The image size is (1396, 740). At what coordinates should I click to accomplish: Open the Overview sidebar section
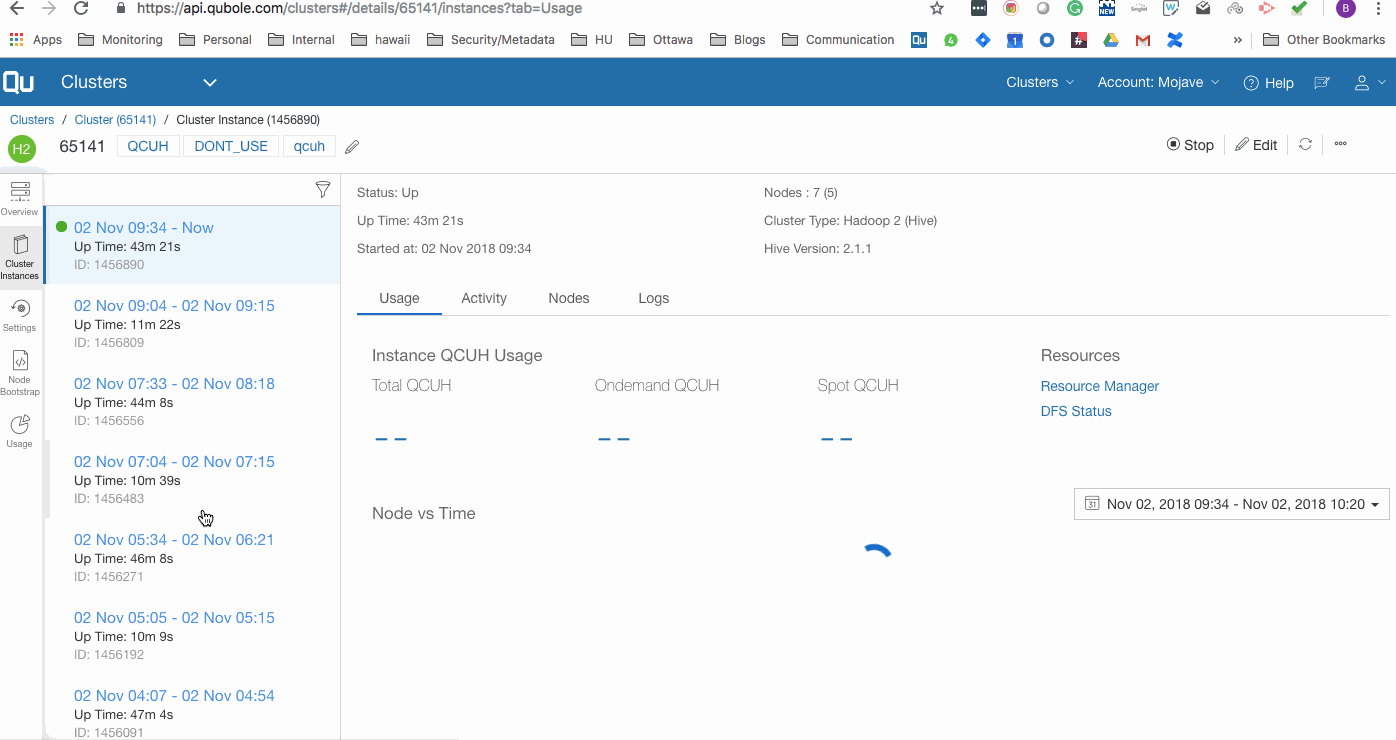point(19,198)
